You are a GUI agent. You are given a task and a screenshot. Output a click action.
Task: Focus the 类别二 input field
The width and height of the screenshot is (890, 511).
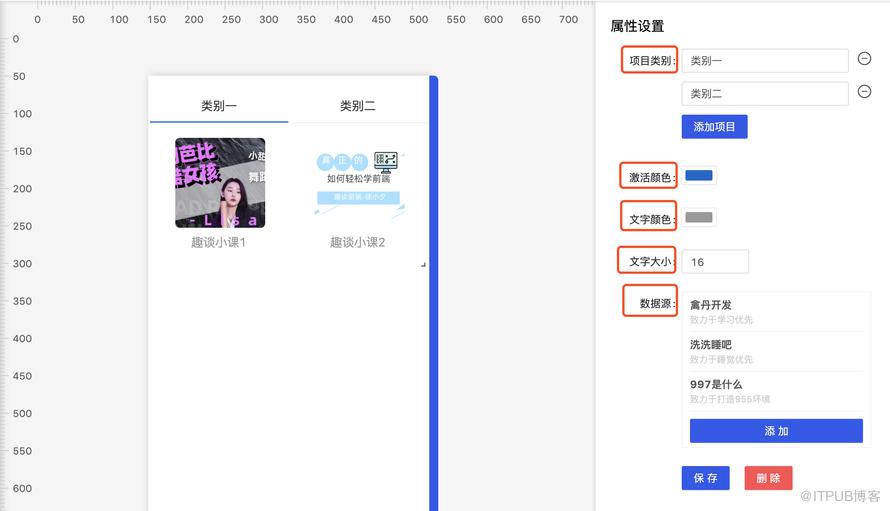[765, 94]
